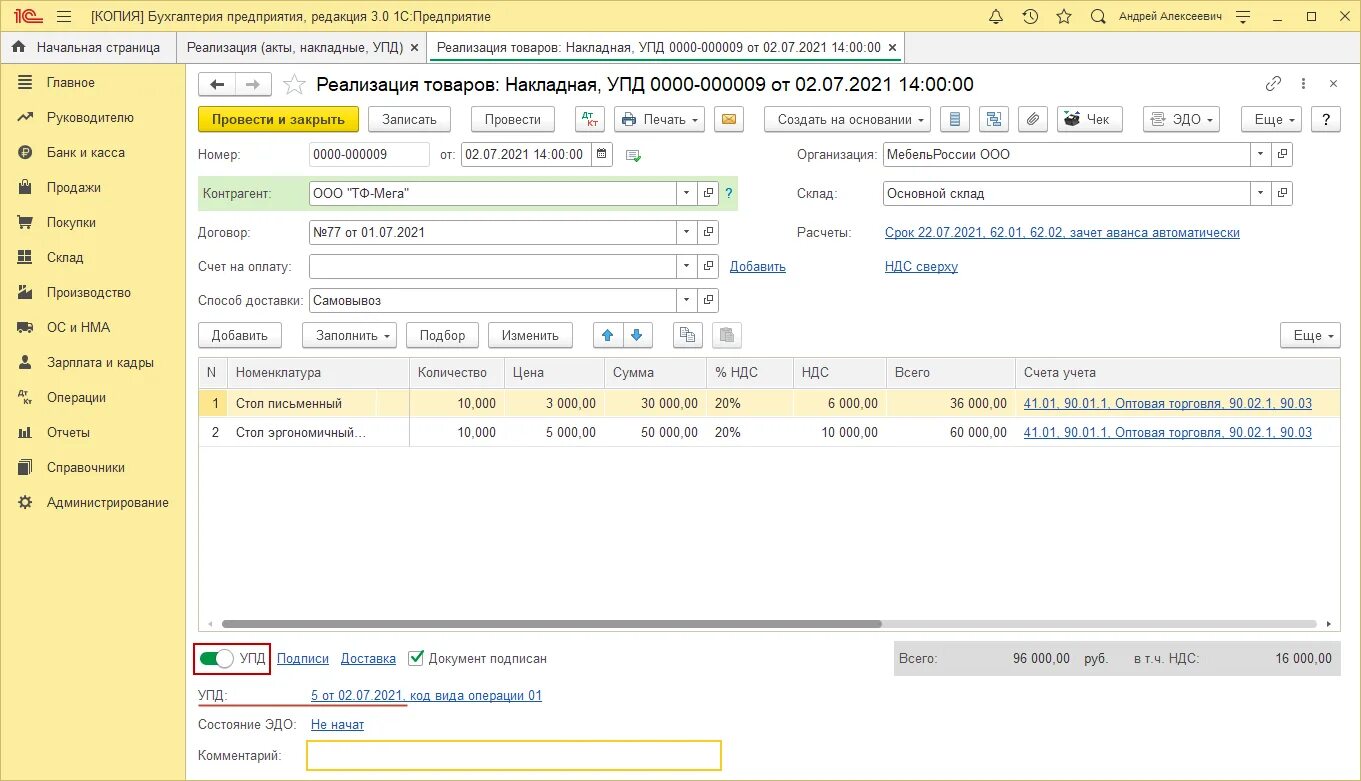
Task: Open Администрирование section
Action: 107,502
